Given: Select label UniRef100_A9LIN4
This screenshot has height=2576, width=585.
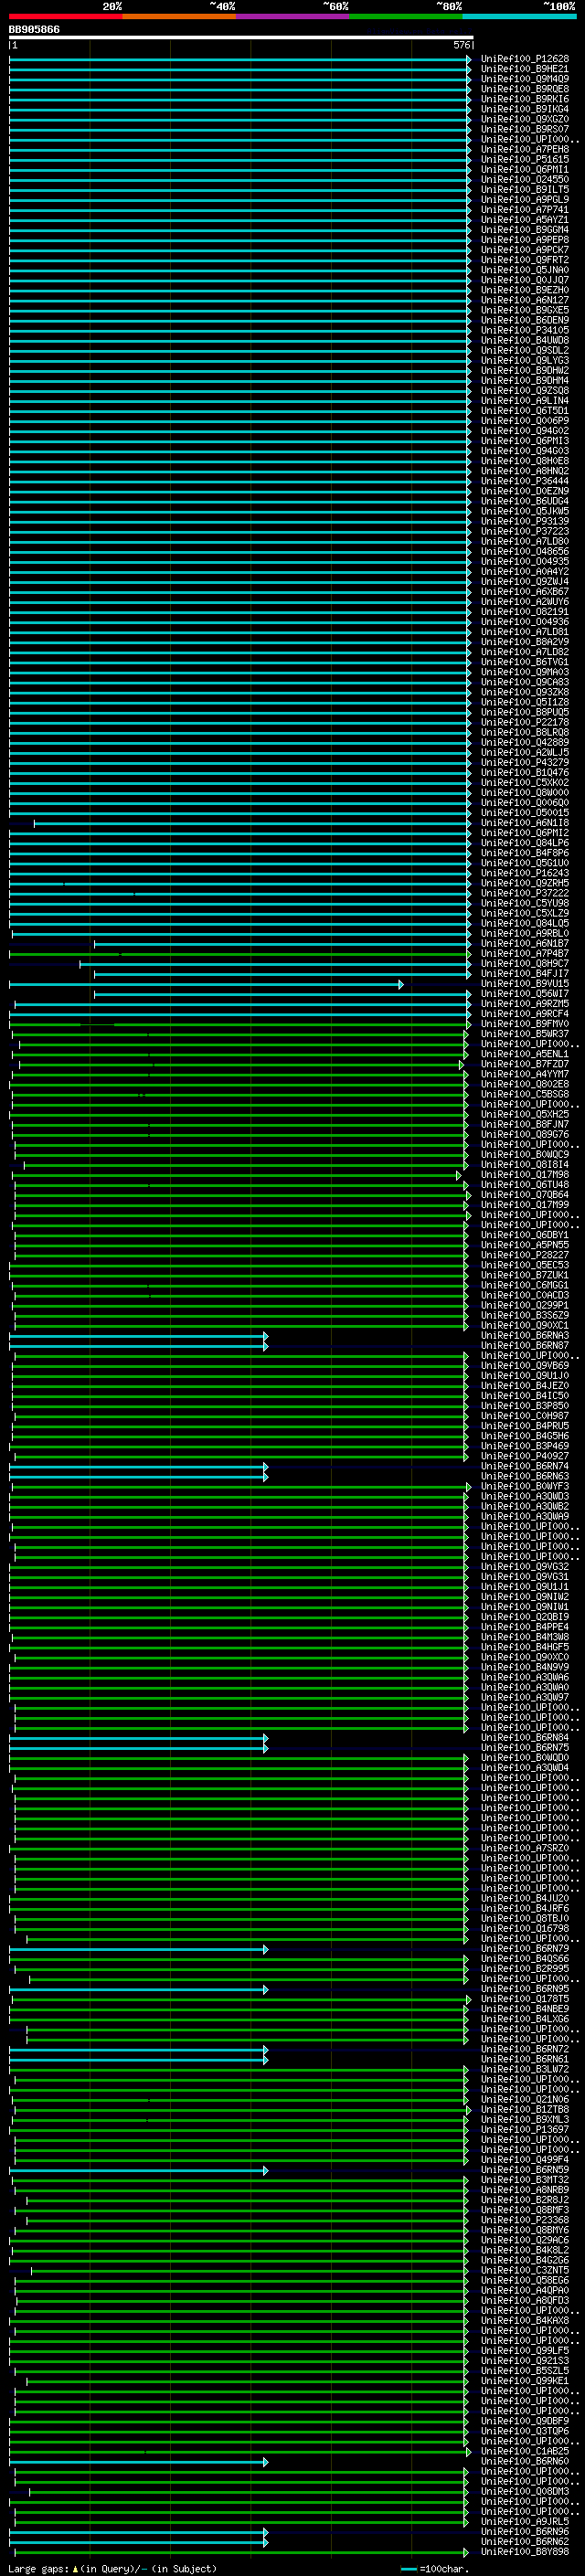Looking at the screenshot, I should tap(525, 401).
